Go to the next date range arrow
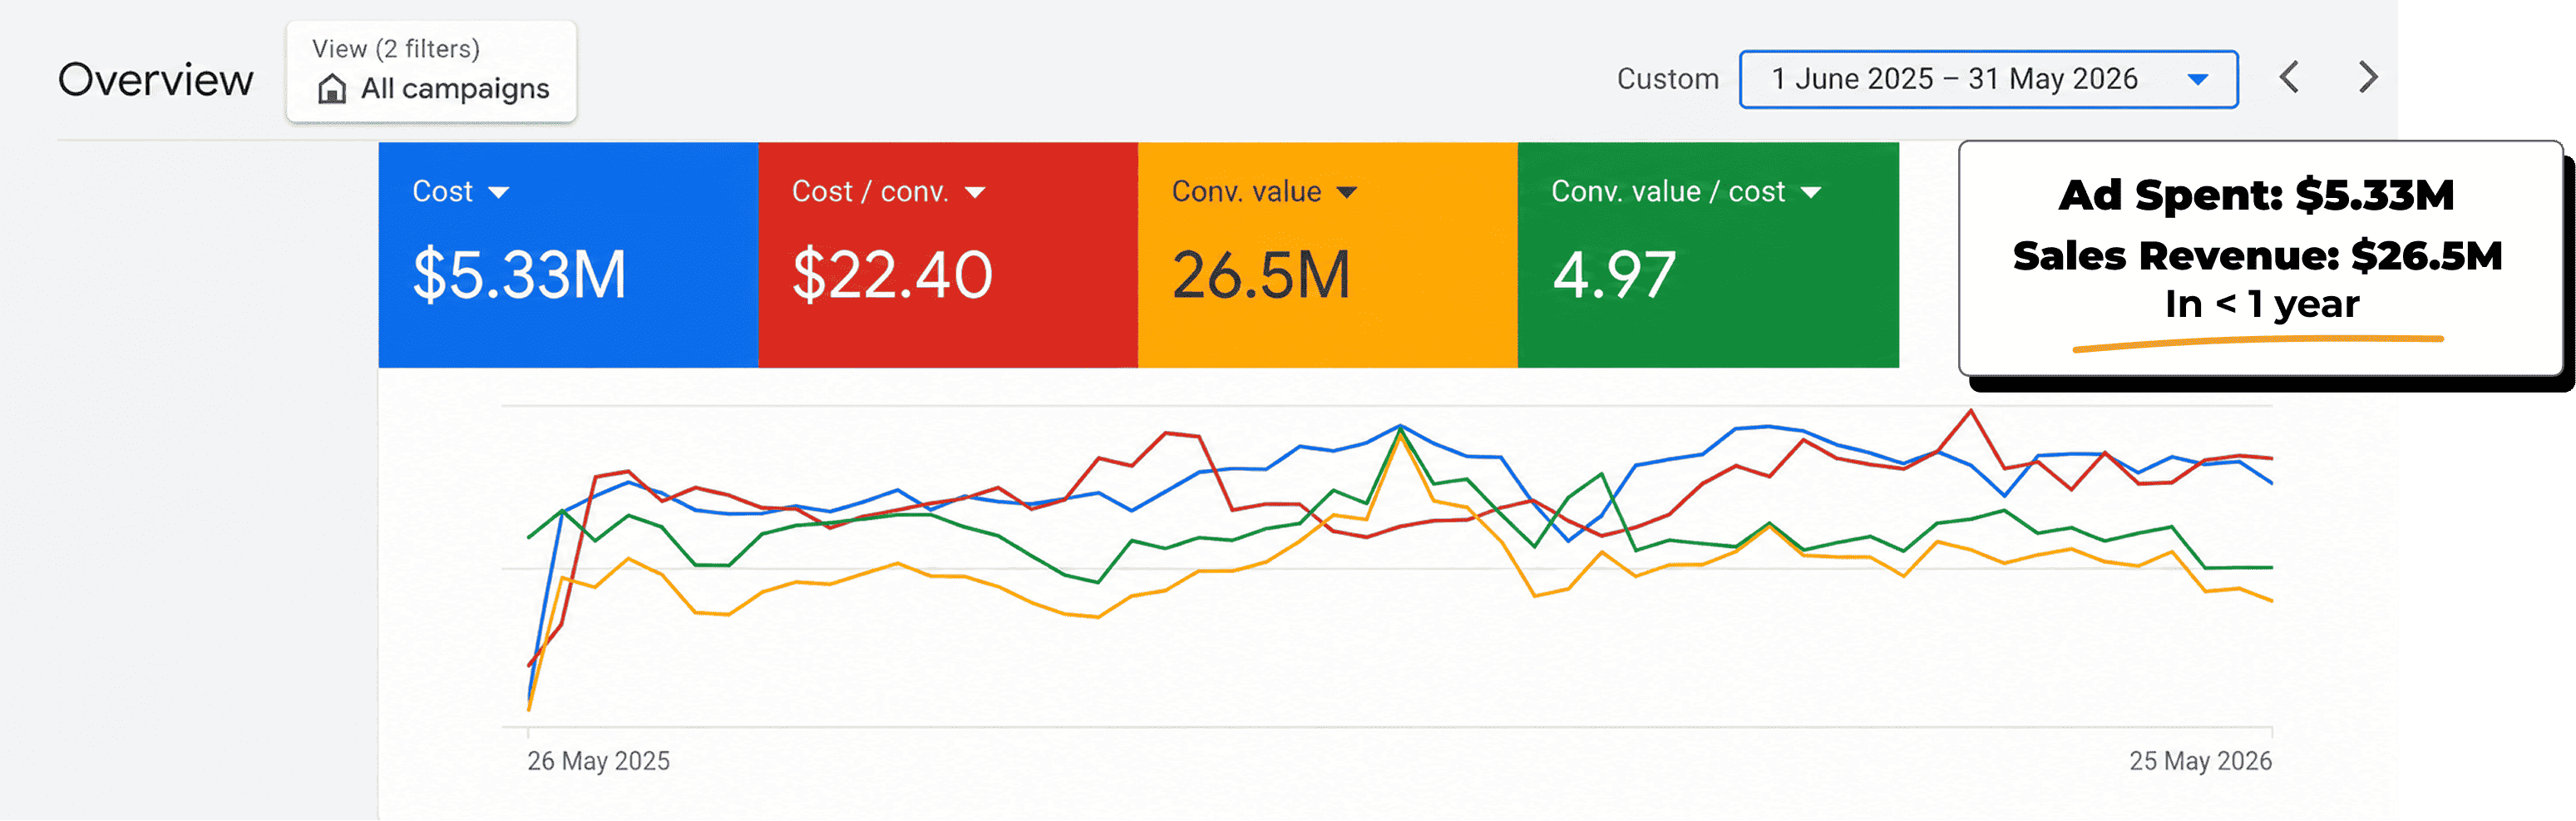The image size is (2576, 821). coord(2367,77)
